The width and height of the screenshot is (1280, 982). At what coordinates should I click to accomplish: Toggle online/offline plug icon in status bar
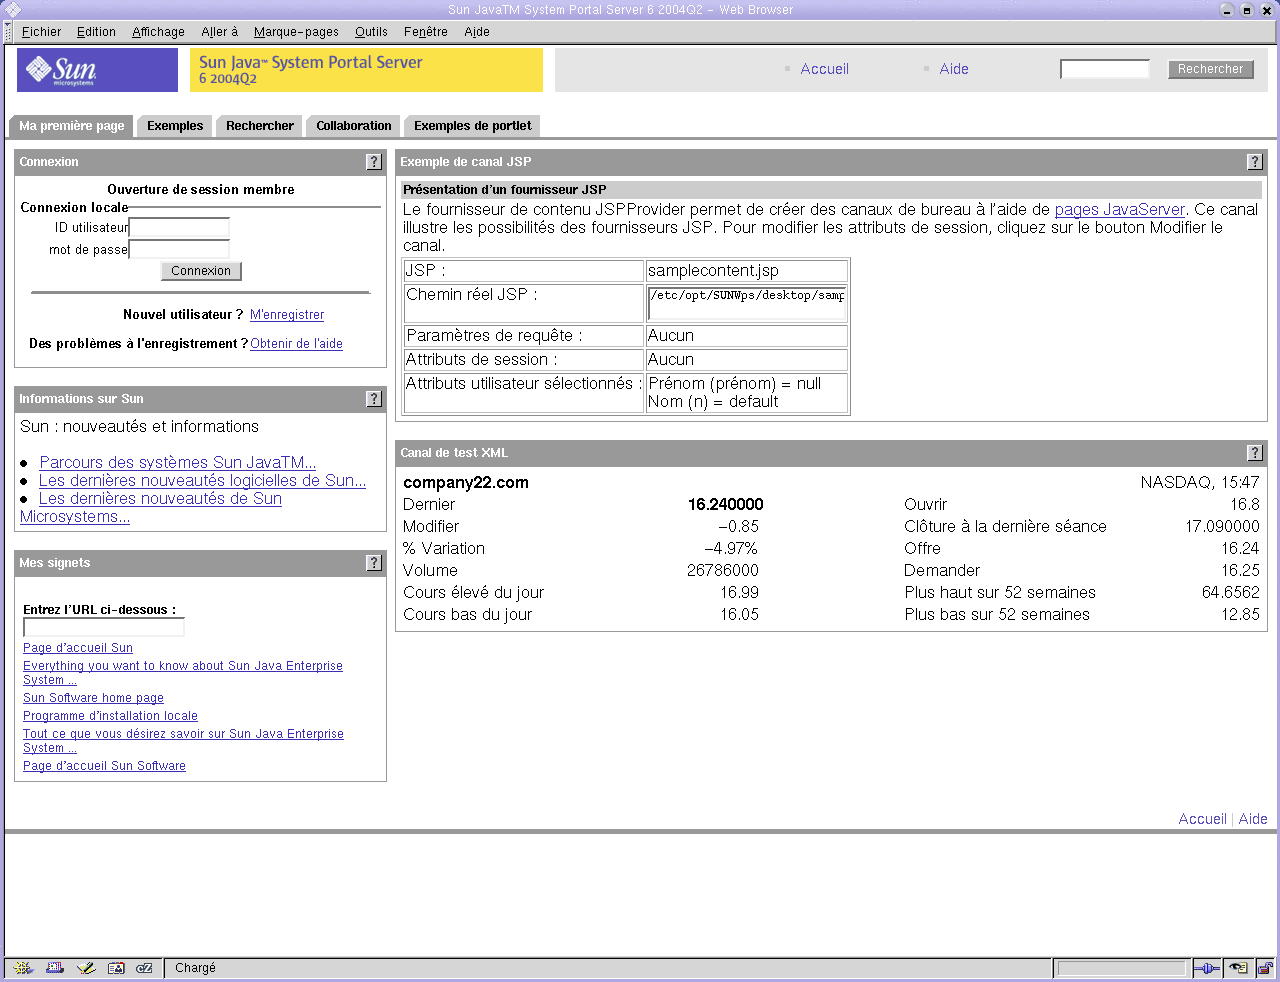point(1208,968)
